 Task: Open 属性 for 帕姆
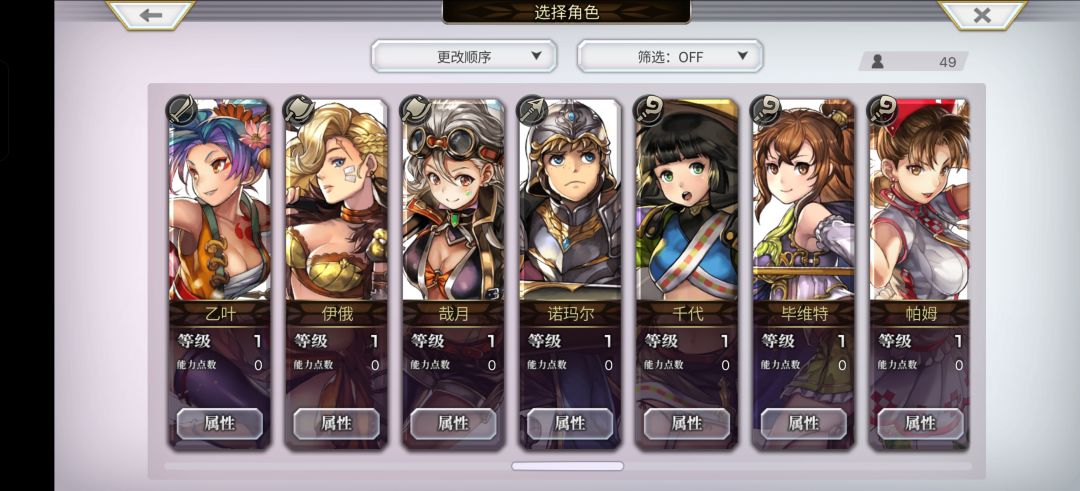click(x=920, y=423)
